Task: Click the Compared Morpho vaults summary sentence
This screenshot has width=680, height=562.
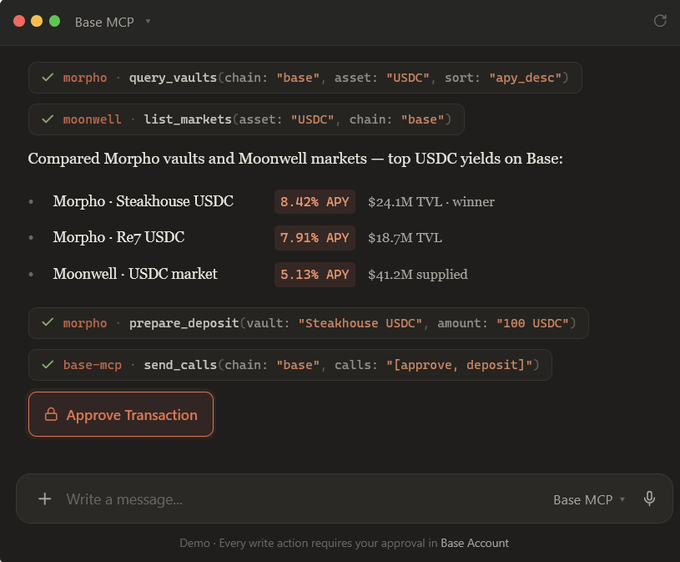Action: [295, 159]
